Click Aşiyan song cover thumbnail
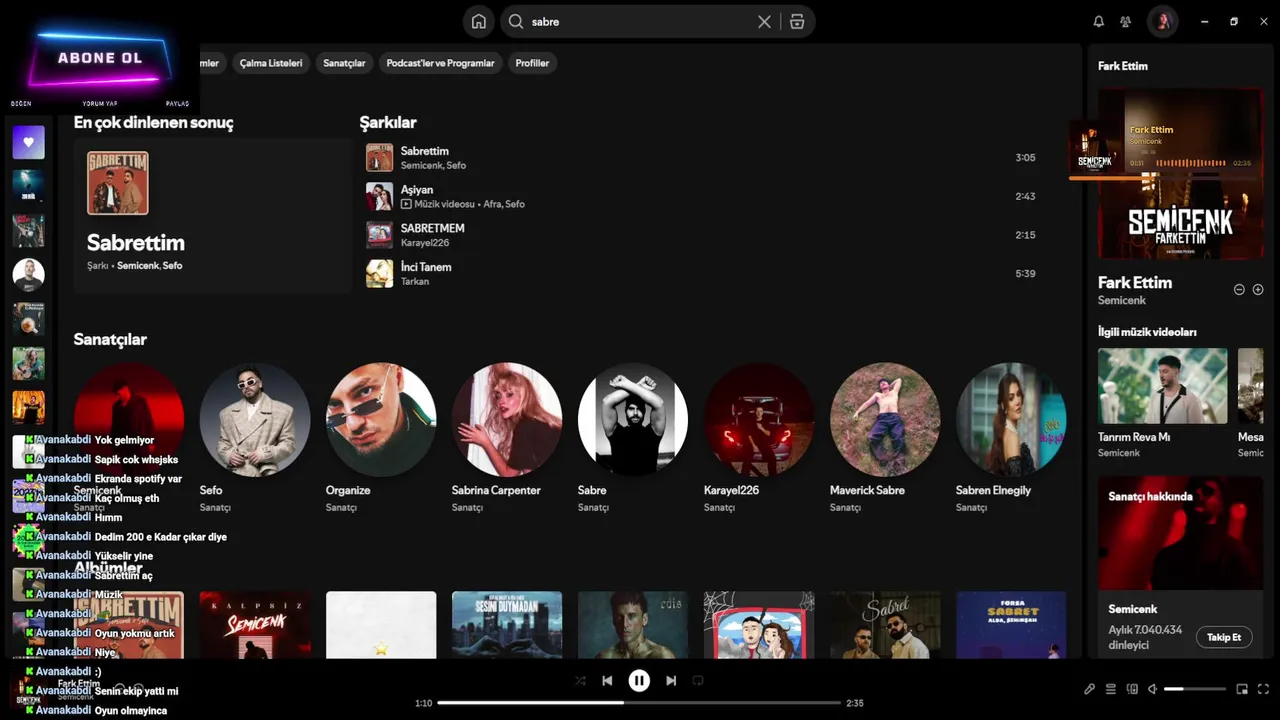The height and width of the screenshot is (720, 1280). (379, 196)
